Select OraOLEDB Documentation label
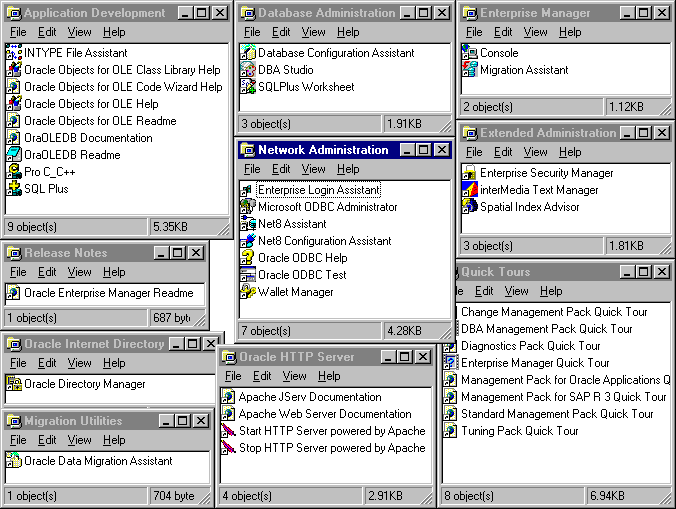676x509 pixels. [88, 138]
